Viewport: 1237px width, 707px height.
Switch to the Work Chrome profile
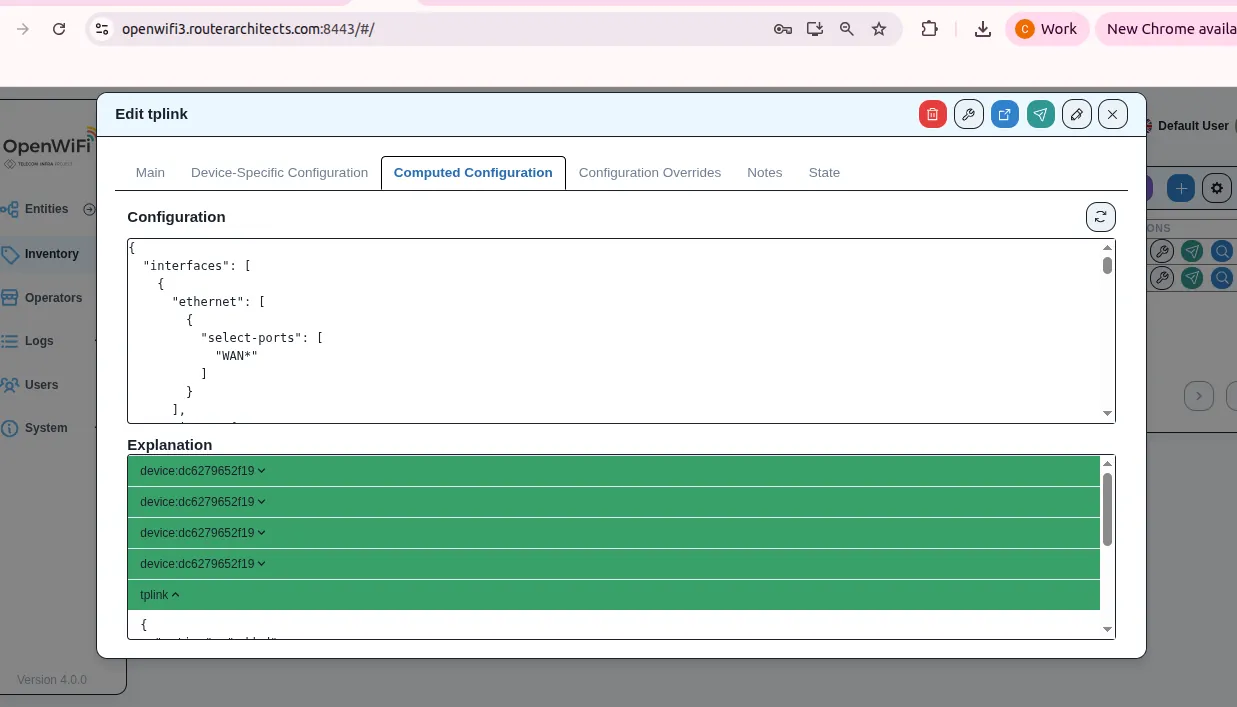(1048, 28)
